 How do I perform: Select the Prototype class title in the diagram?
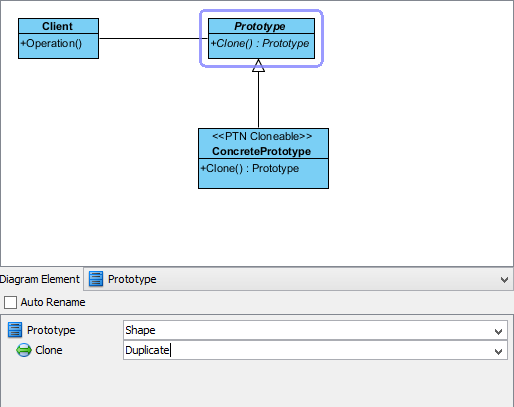(x=260, y=26)
